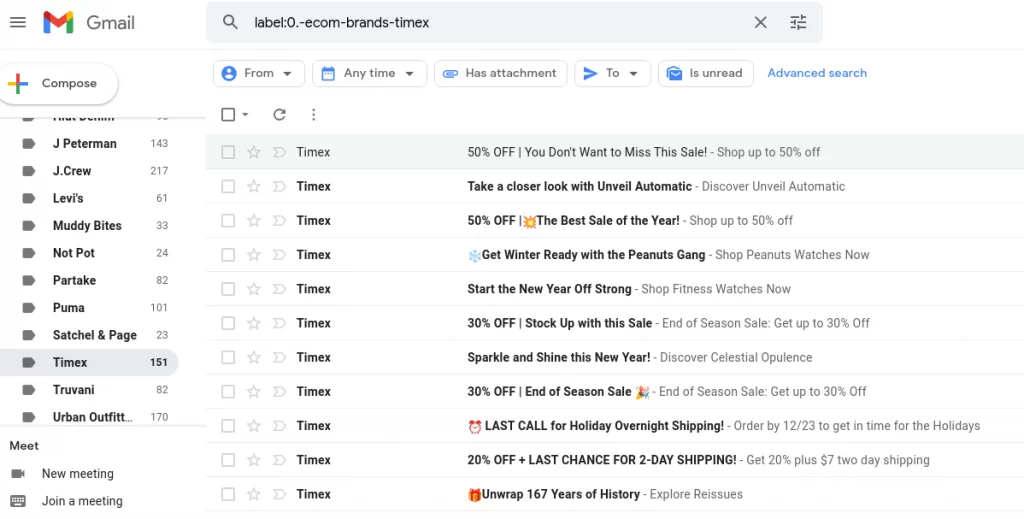This screenshot has width=1024, height=519.
Task: Open search options slider icon
Action: [798, 22]
